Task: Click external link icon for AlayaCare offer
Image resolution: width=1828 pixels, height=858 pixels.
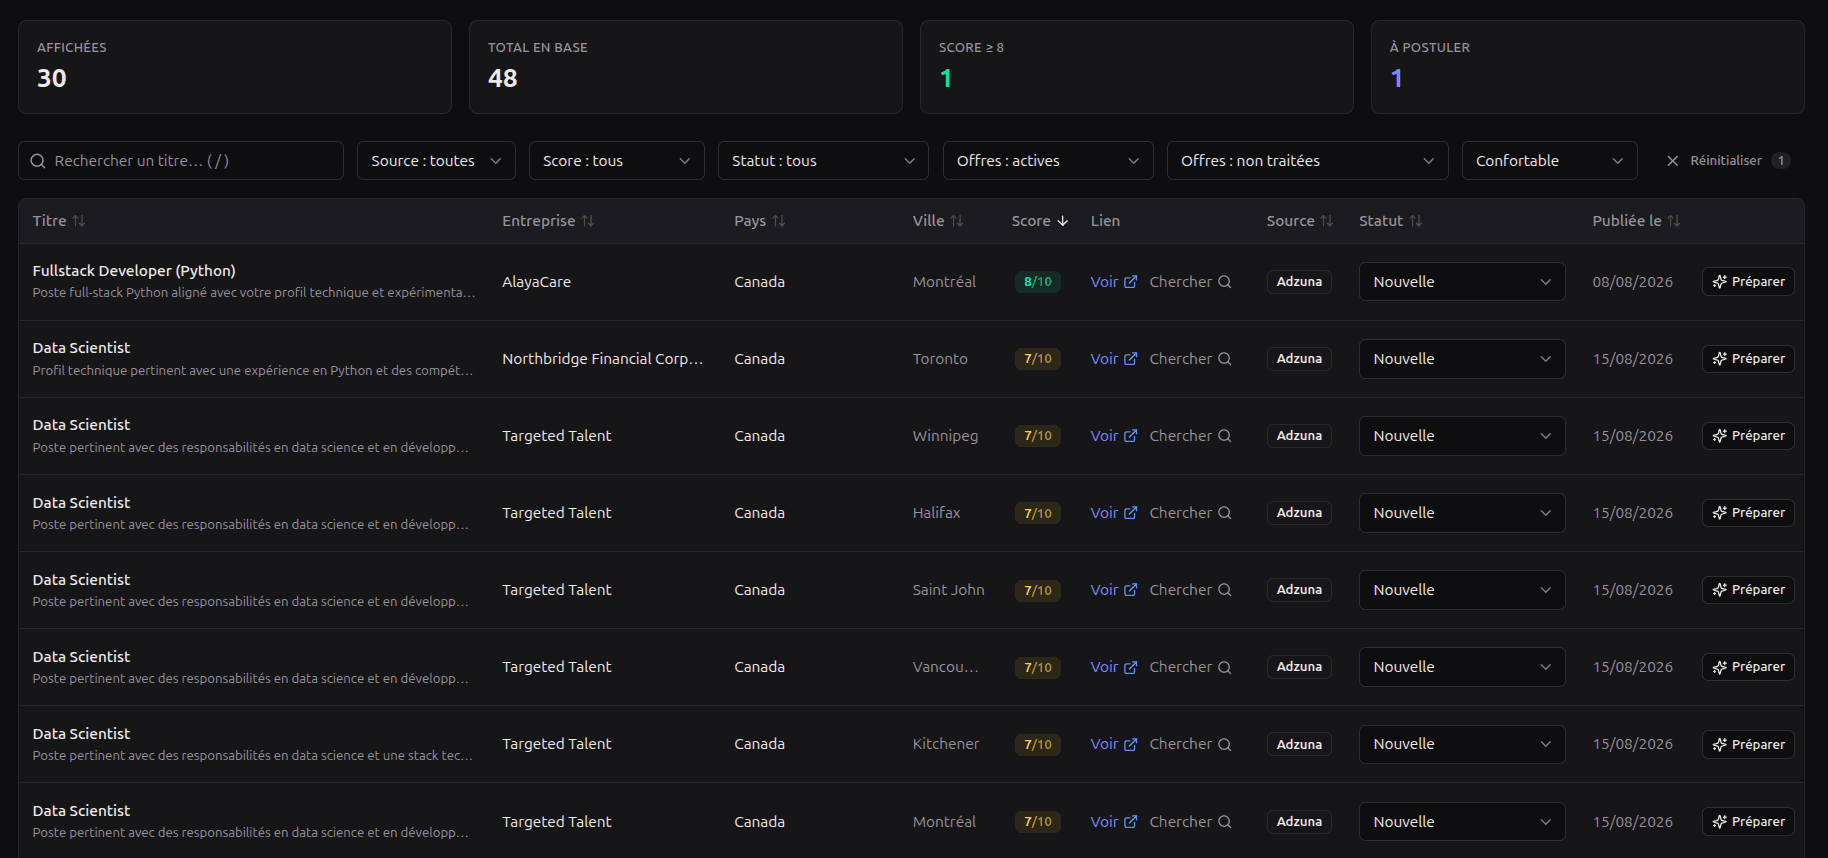Action: tap(1131, 282)
